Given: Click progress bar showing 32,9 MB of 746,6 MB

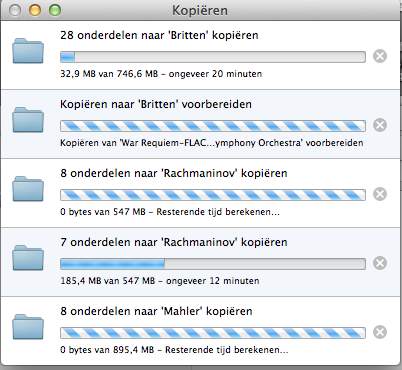Looking at the screenshot, I should point(213,57).
